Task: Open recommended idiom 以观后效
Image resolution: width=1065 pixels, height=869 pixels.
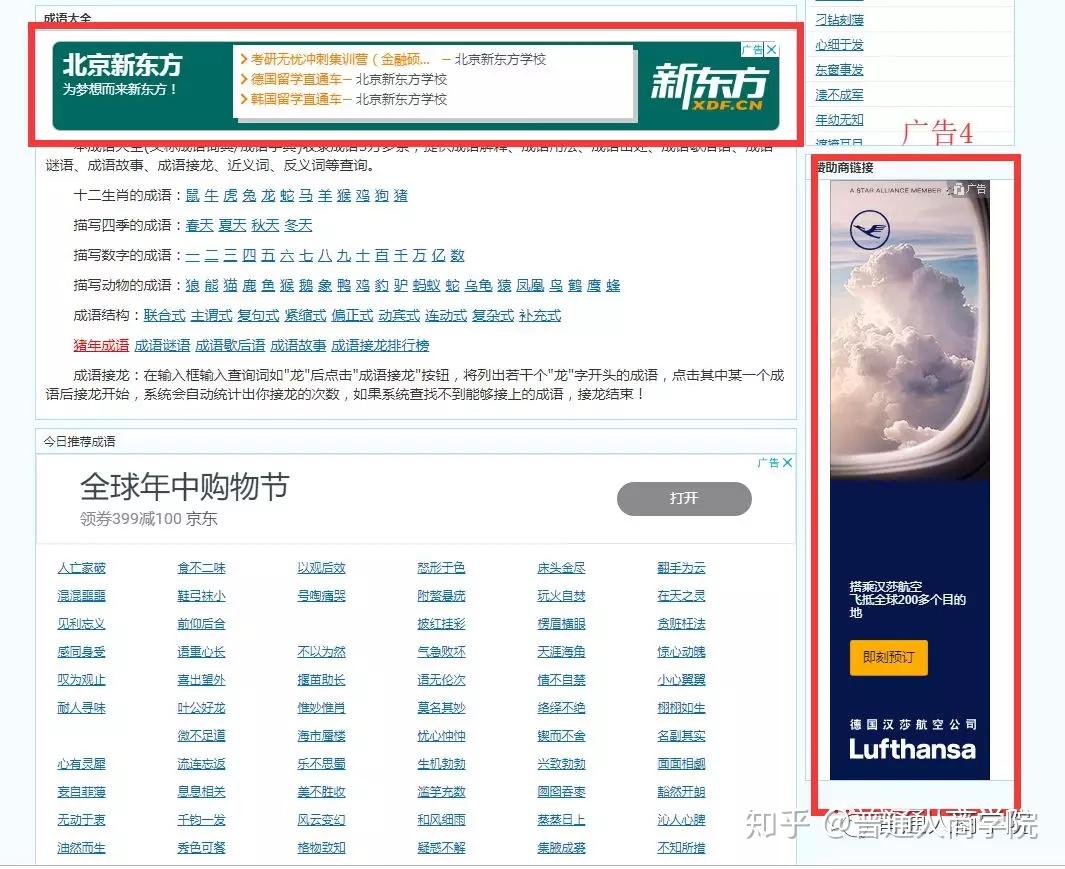Action: click(321, 568)
